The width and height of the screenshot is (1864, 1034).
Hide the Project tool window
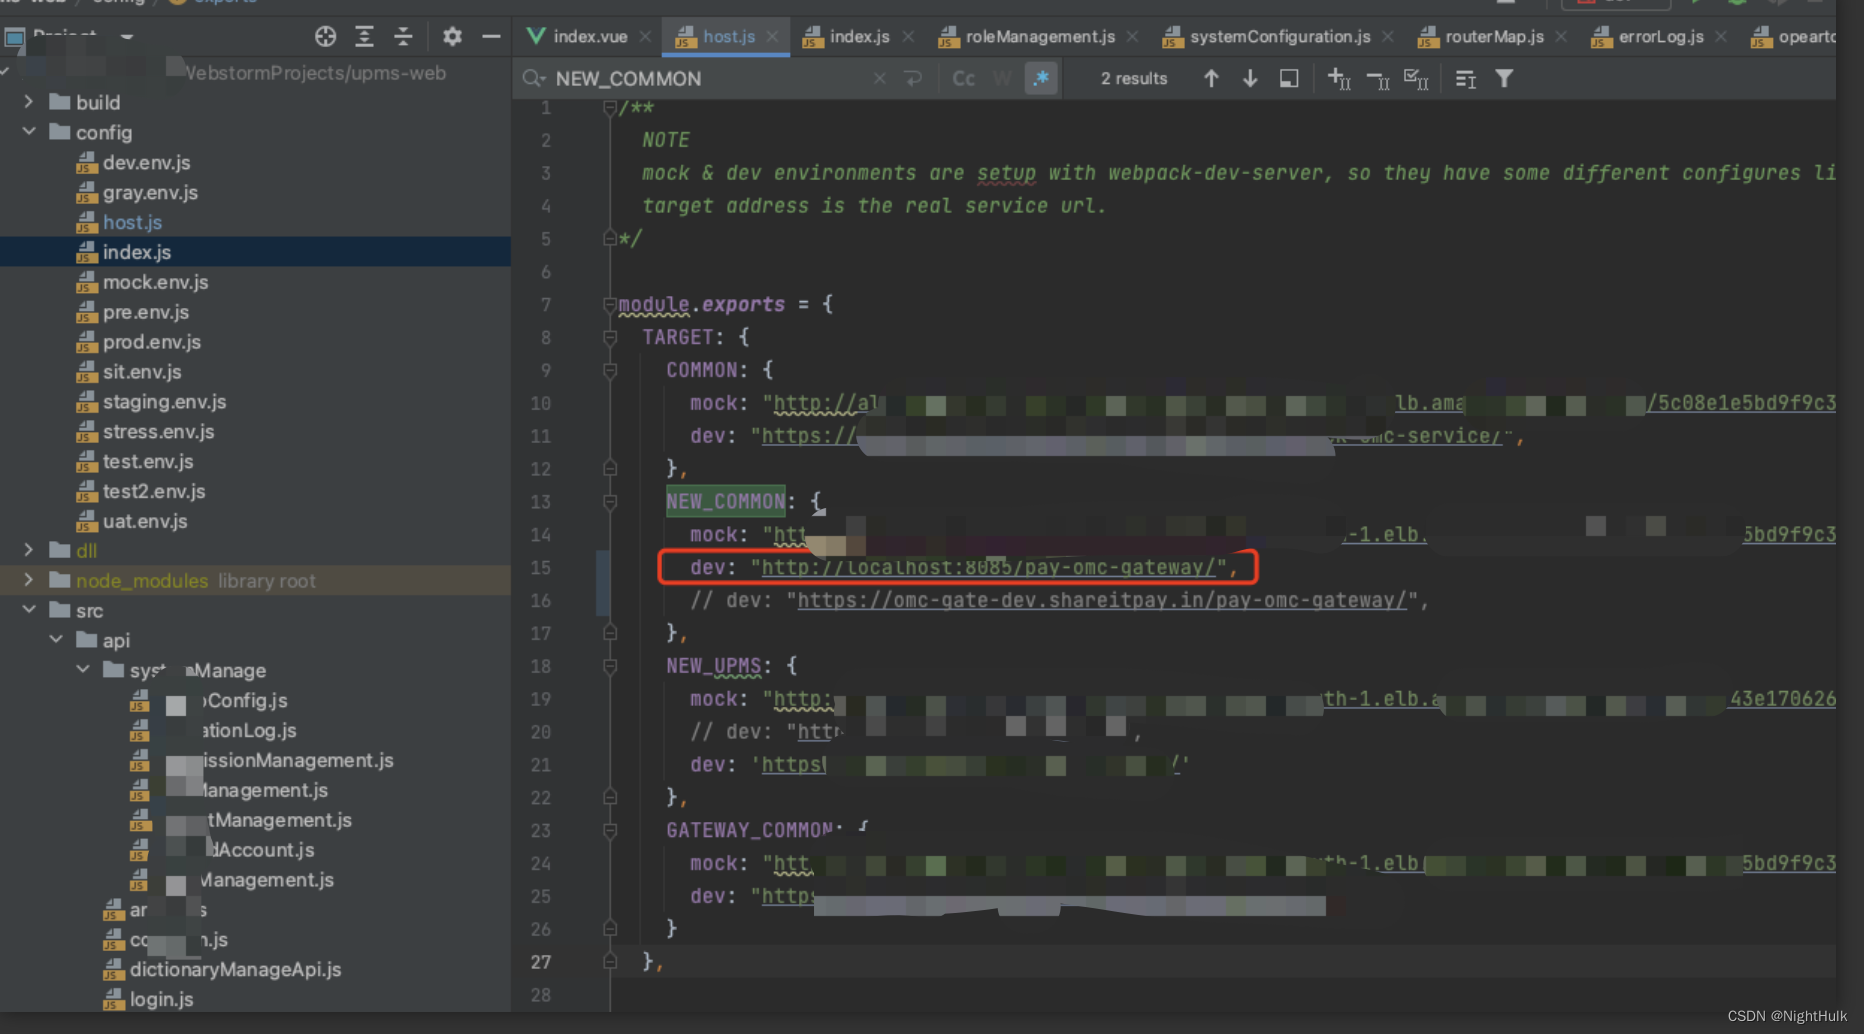tap(491, 37)
